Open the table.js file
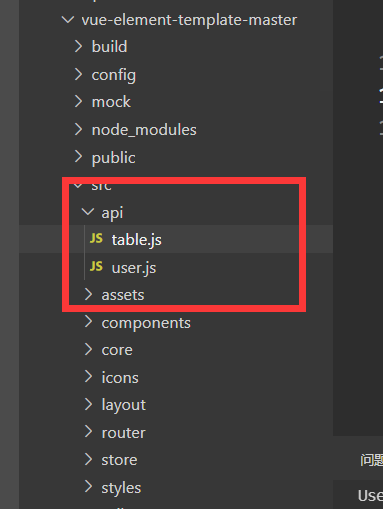Image resolution: width=383 pixels, height=509 pixels. pos(137,240)
